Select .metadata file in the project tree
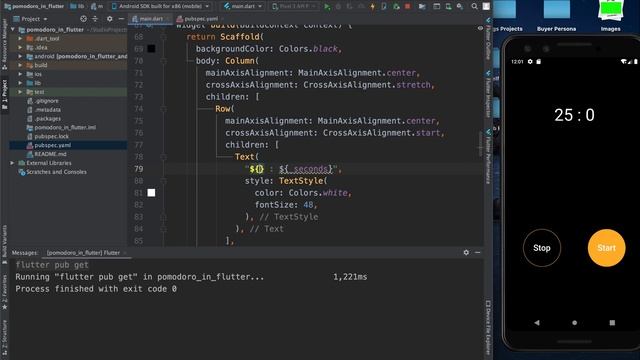Screen dimensions: 640x360 tap(44, 110)
